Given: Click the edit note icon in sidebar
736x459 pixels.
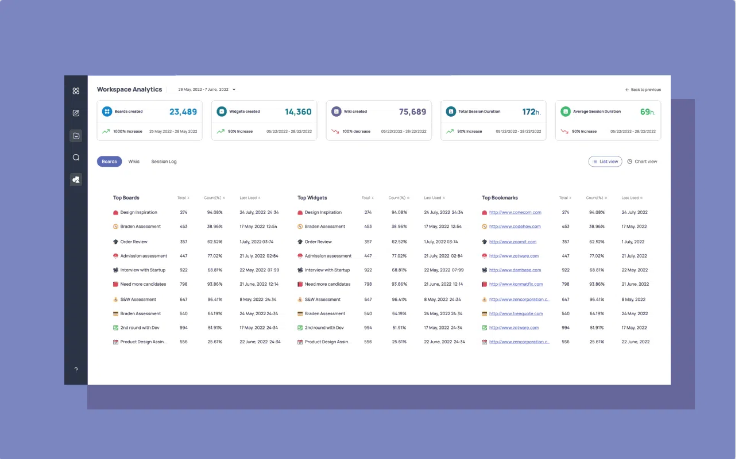Looking at the screenshot, I should pos(76,113).
